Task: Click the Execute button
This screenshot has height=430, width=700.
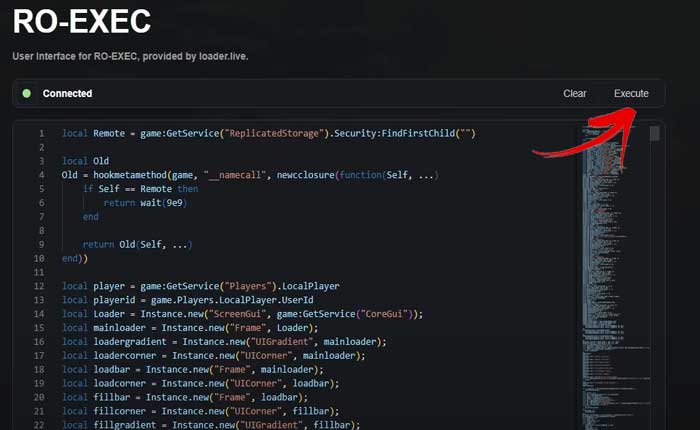Action: pyautogui.click(x=630, y=94)
